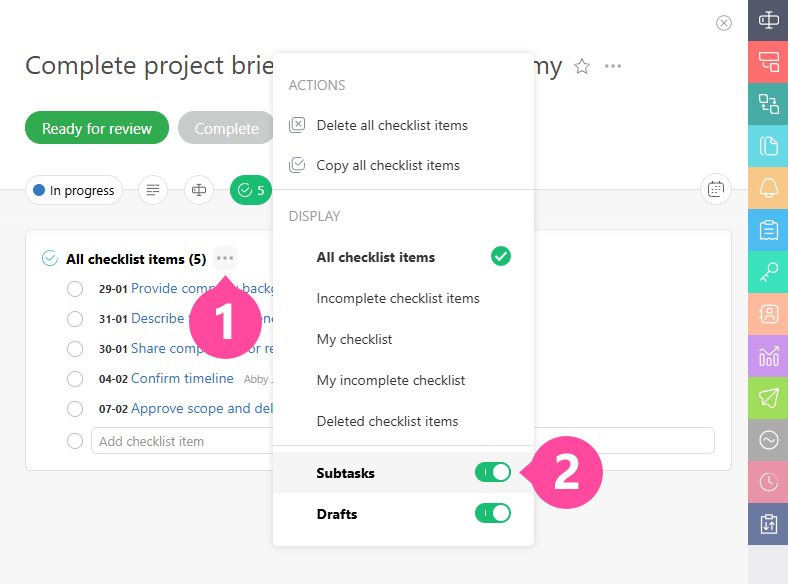Click the star icon to favorite task
This screenshot has width=788, height=584.
click(582, 67)
